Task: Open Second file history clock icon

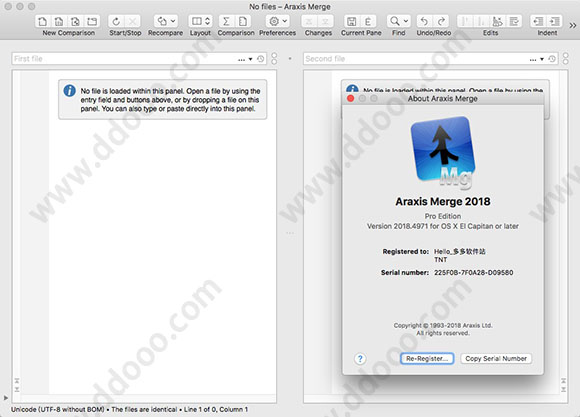Action: [x=552, y=59]
